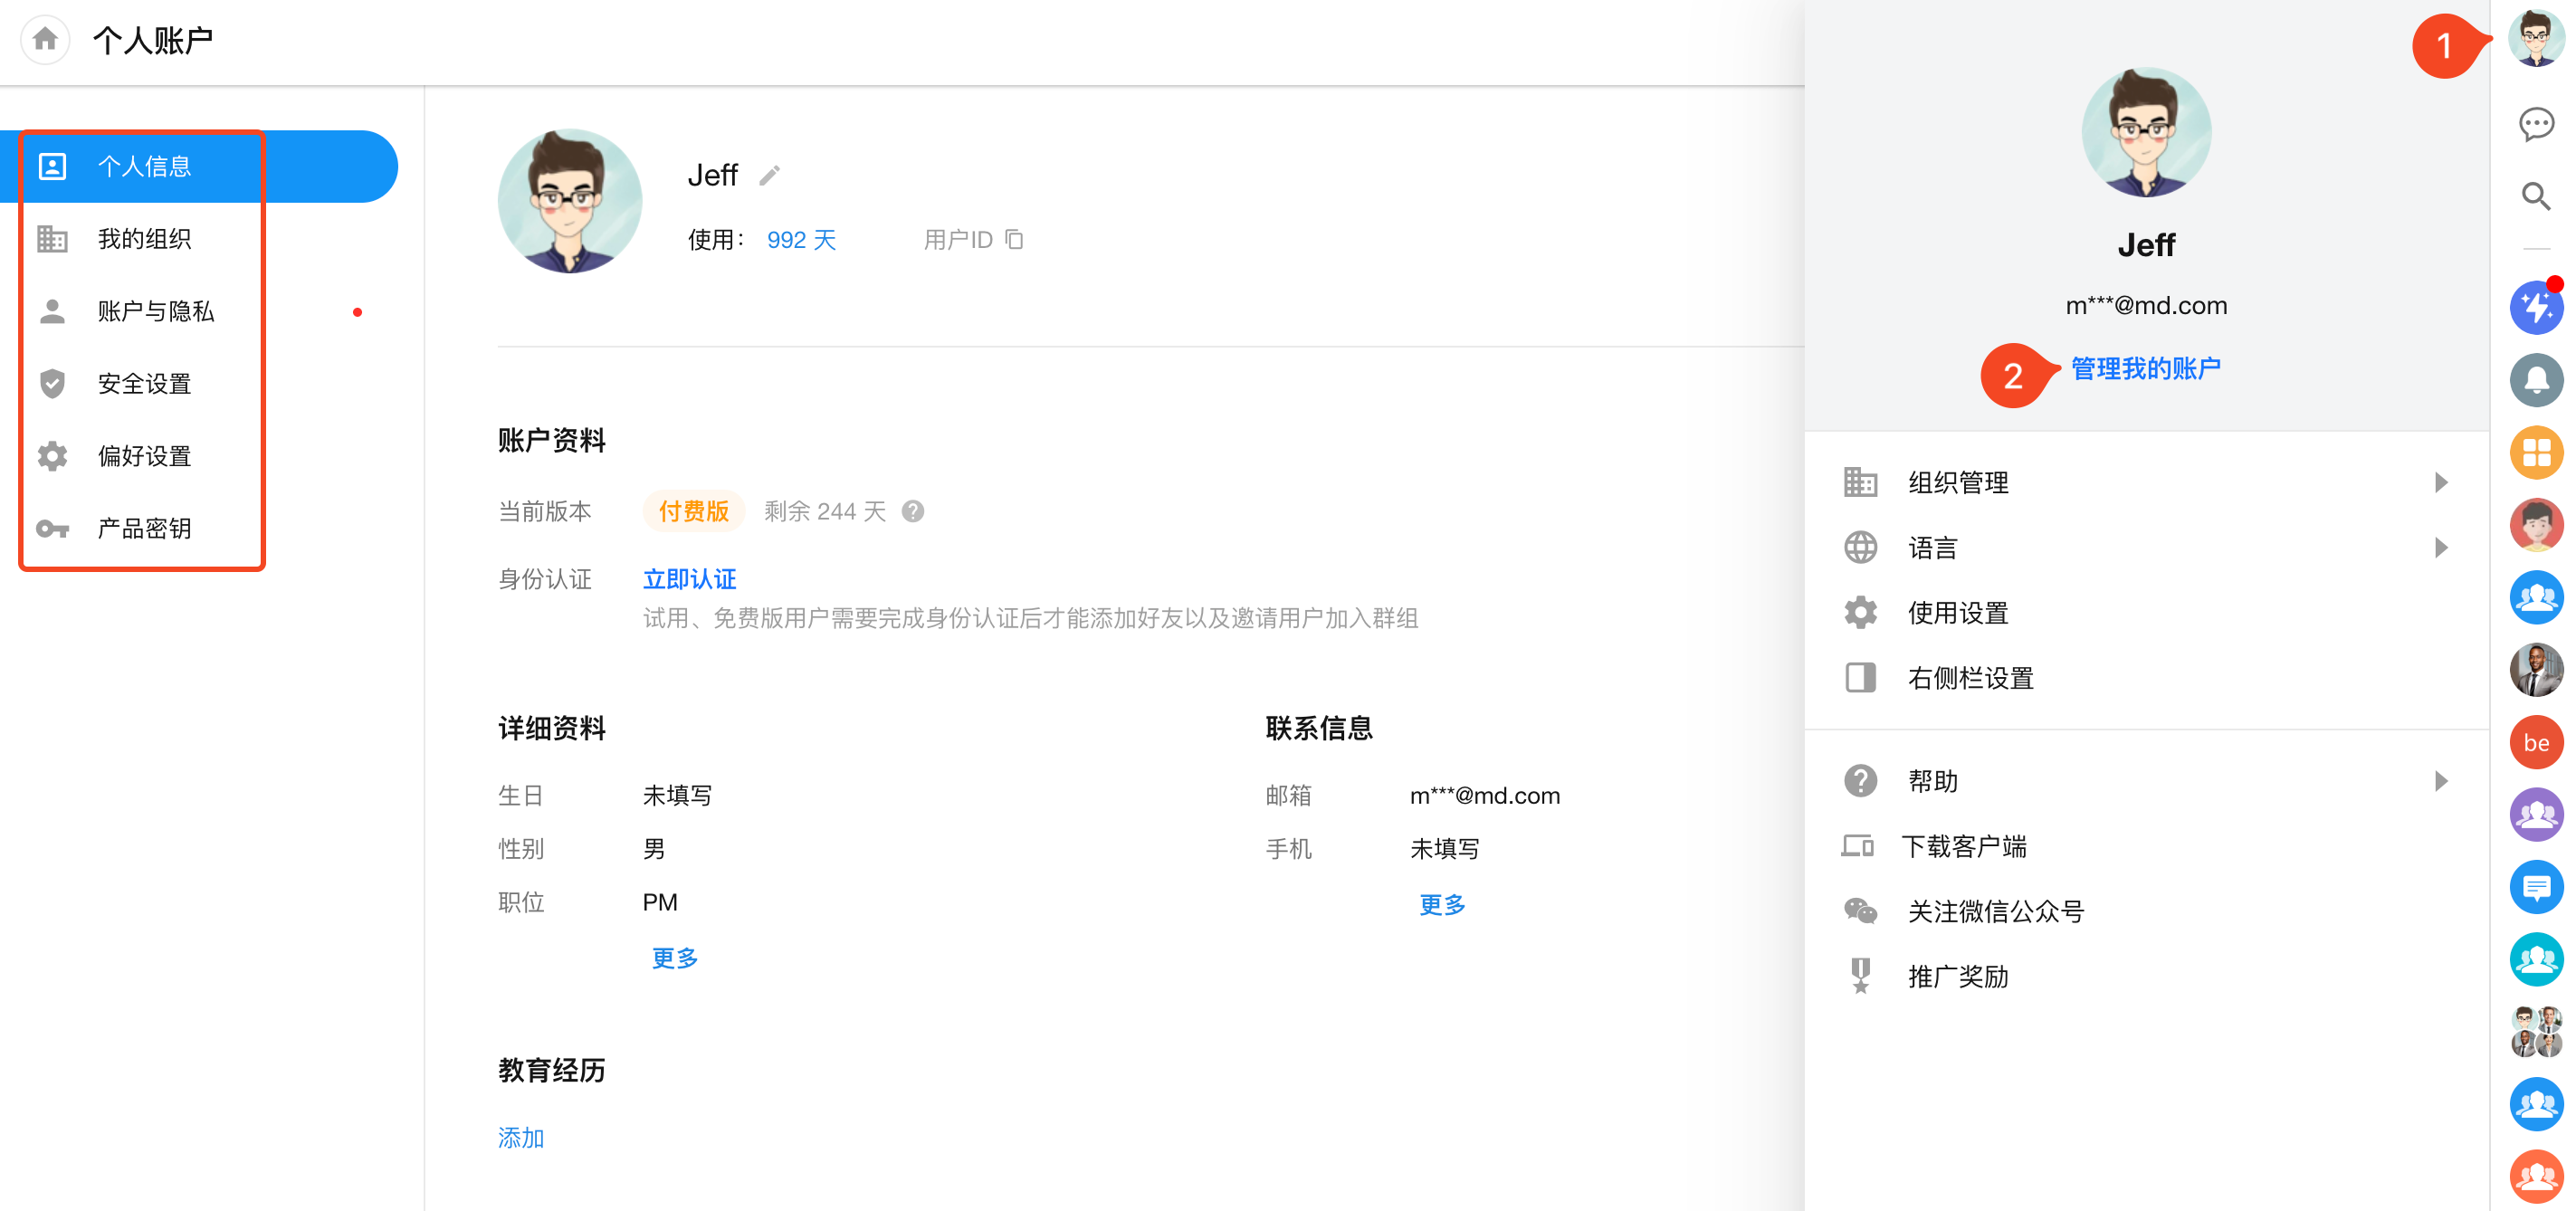This screenshot has height=1211, width=2576.
Task: Expand the 组织管理 submenu arrow
Action: (x=2441, y=482)
